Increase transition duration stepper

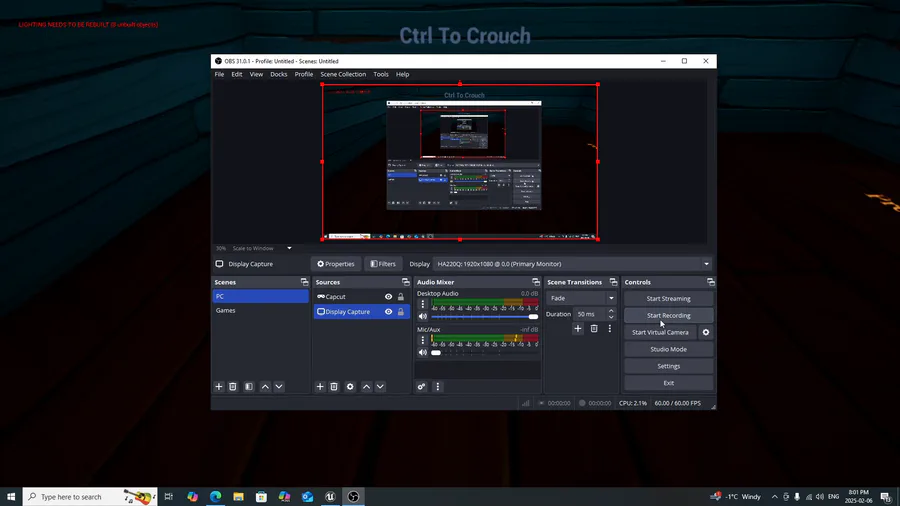click(x=611, y=311)
